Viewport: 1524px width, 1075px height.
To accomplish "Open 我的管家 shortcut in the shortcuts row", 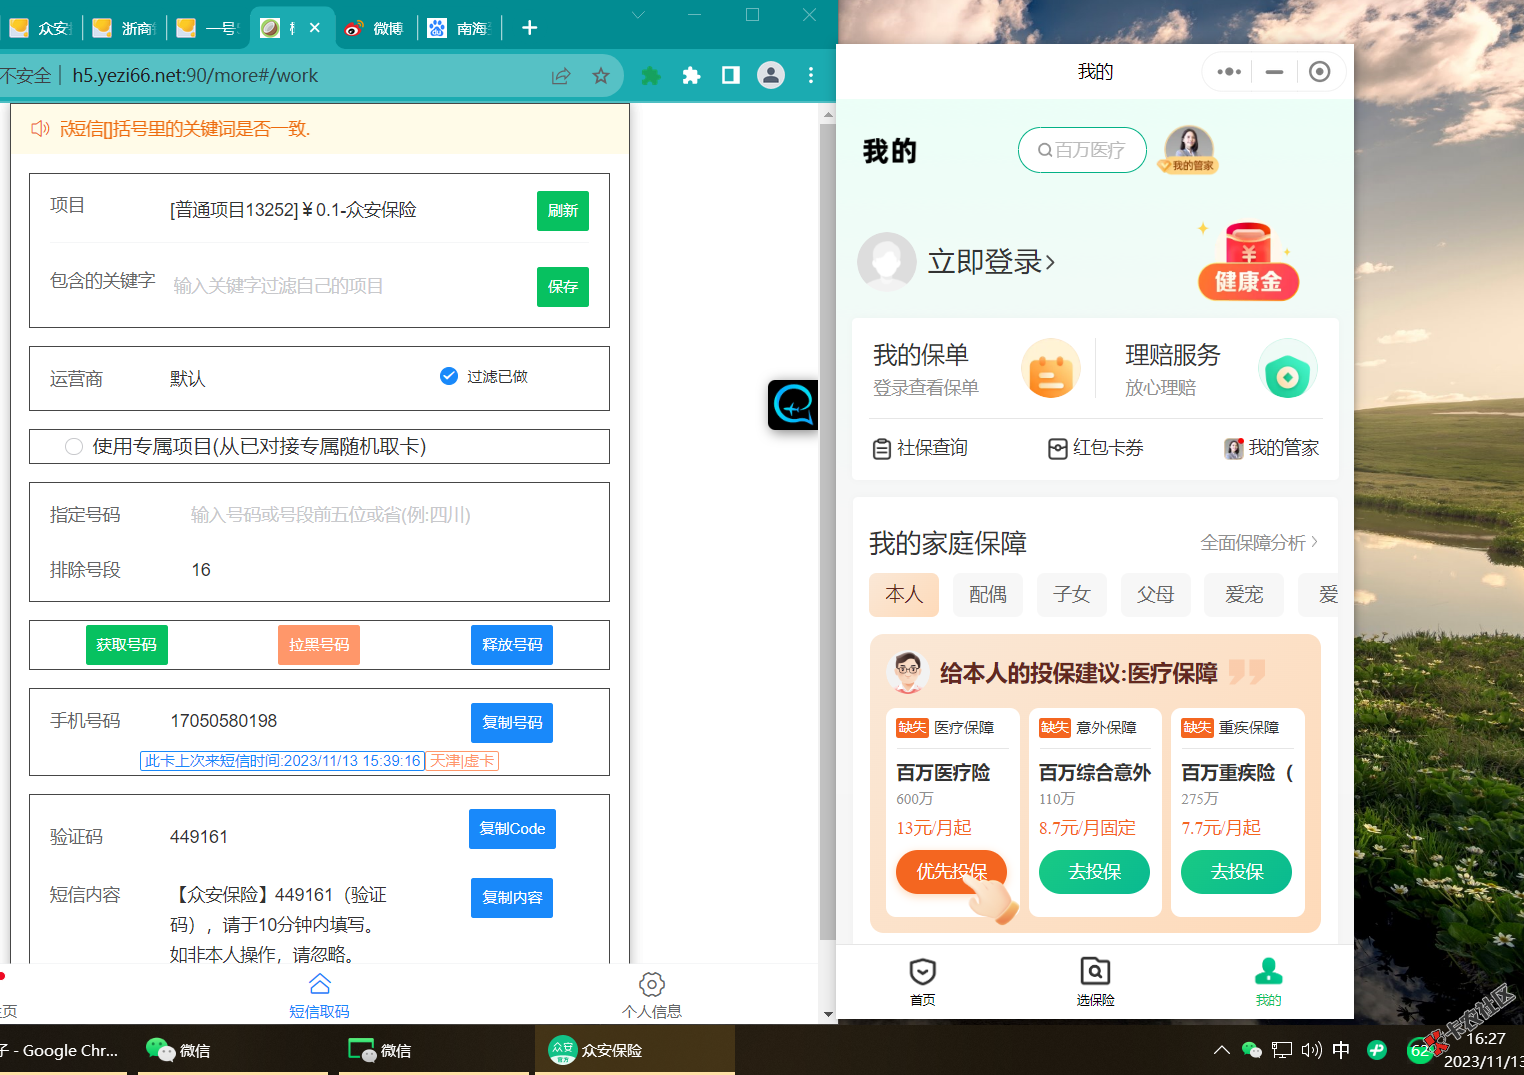I will click(x=1272, y=448).
